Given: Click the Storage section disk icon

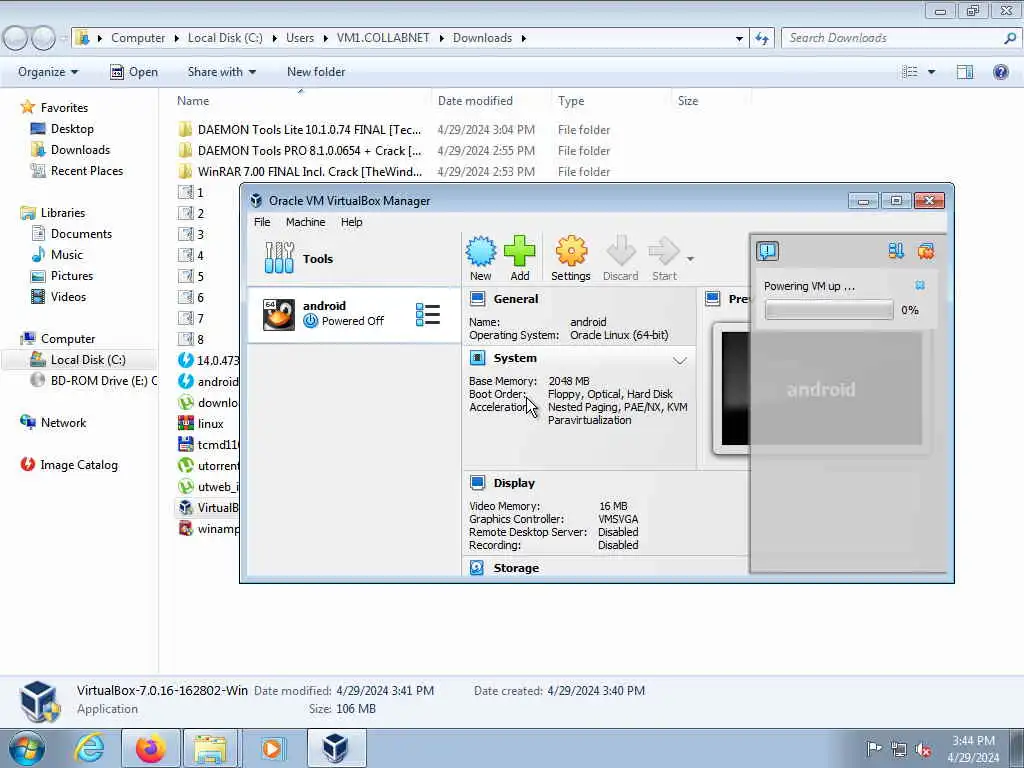Looking at the screenshot, I should [477, 568].
